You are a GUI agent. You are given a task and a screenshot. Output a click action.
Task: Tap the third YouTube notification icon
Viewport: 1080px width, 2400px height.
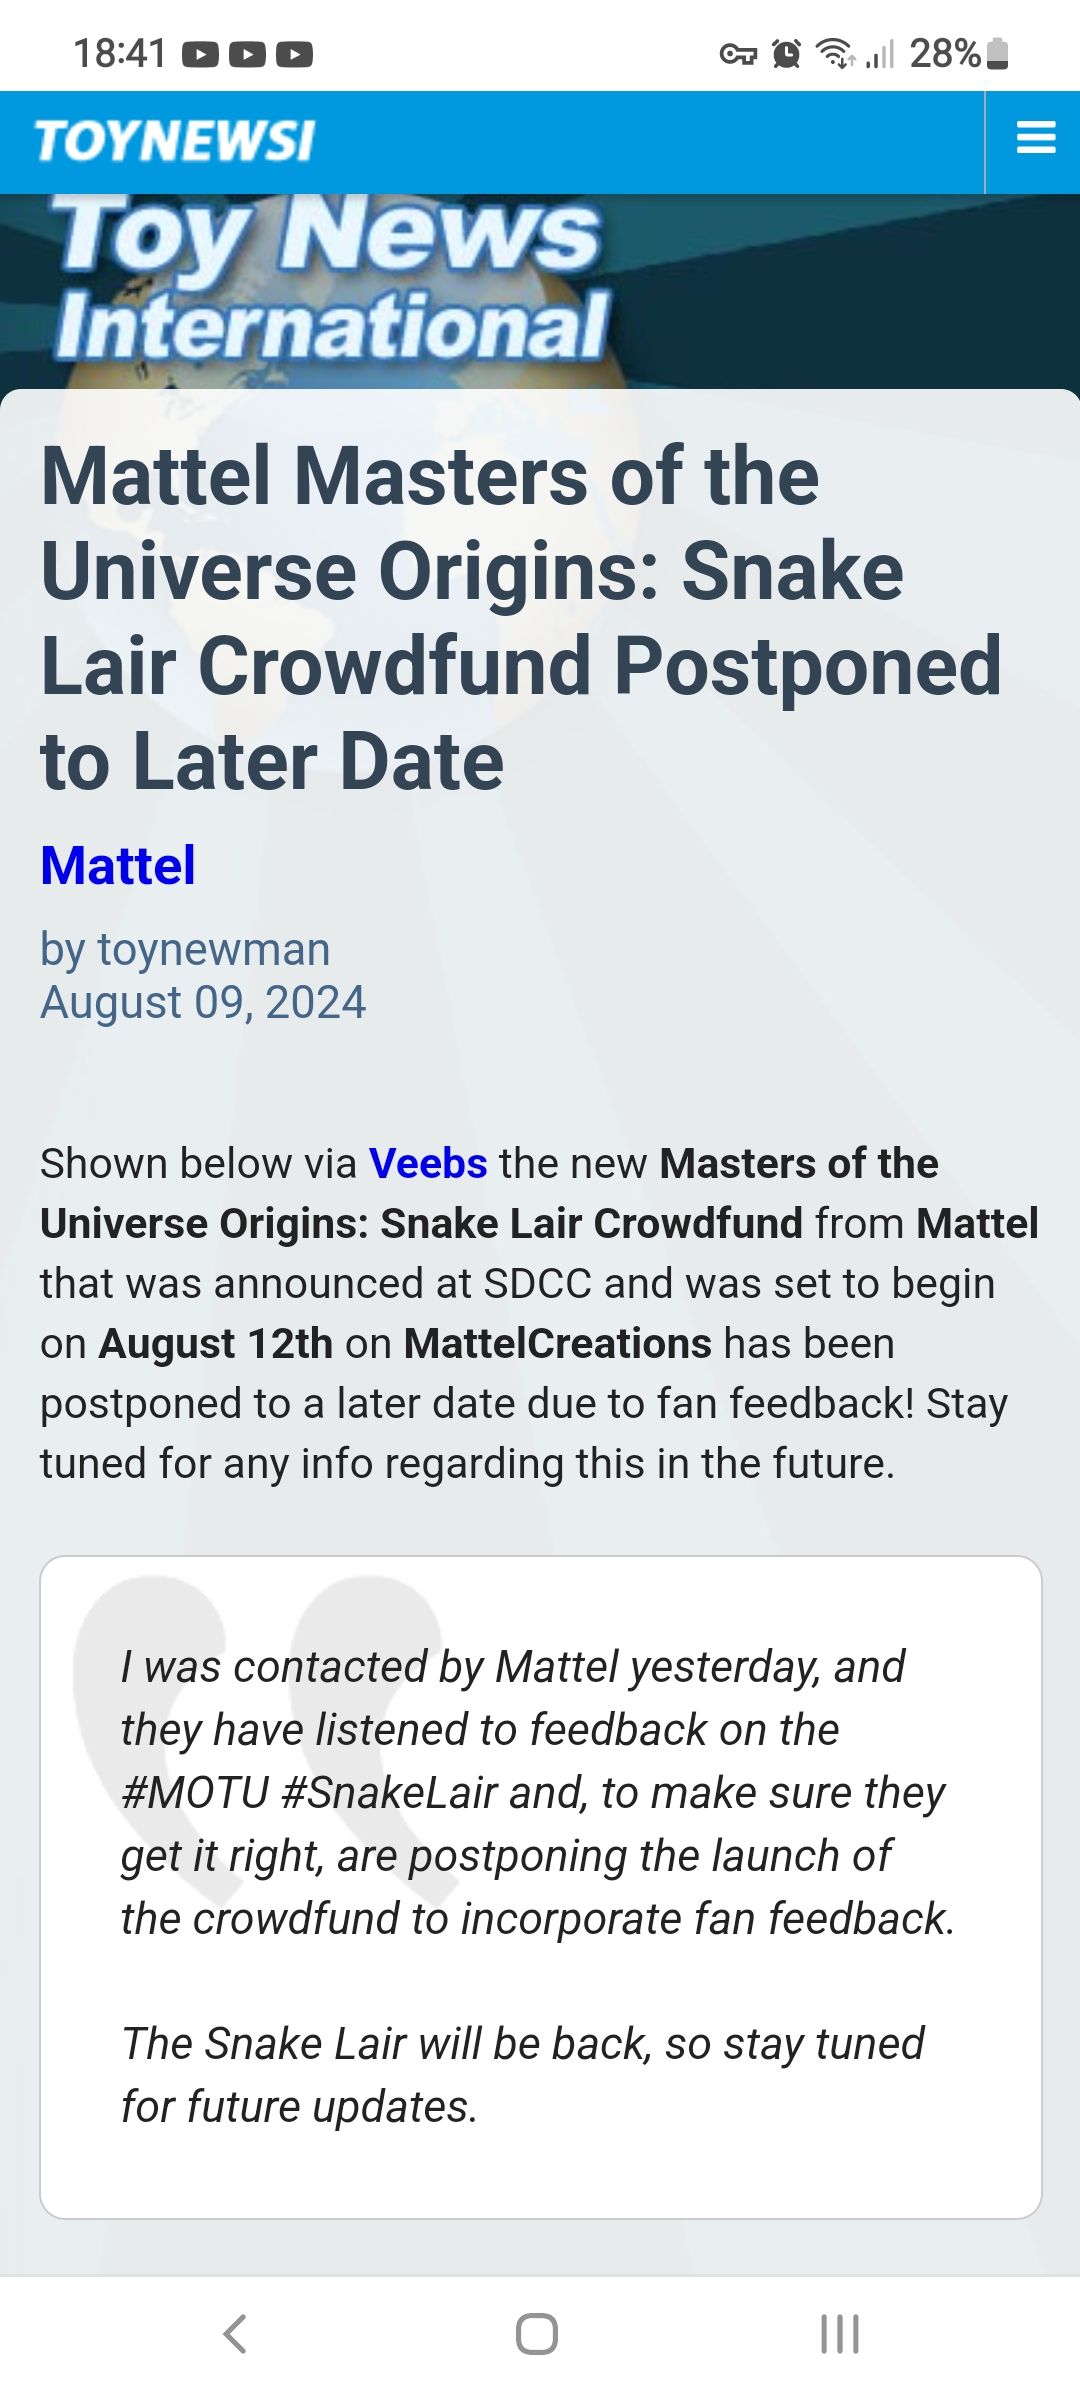point(294,54)
